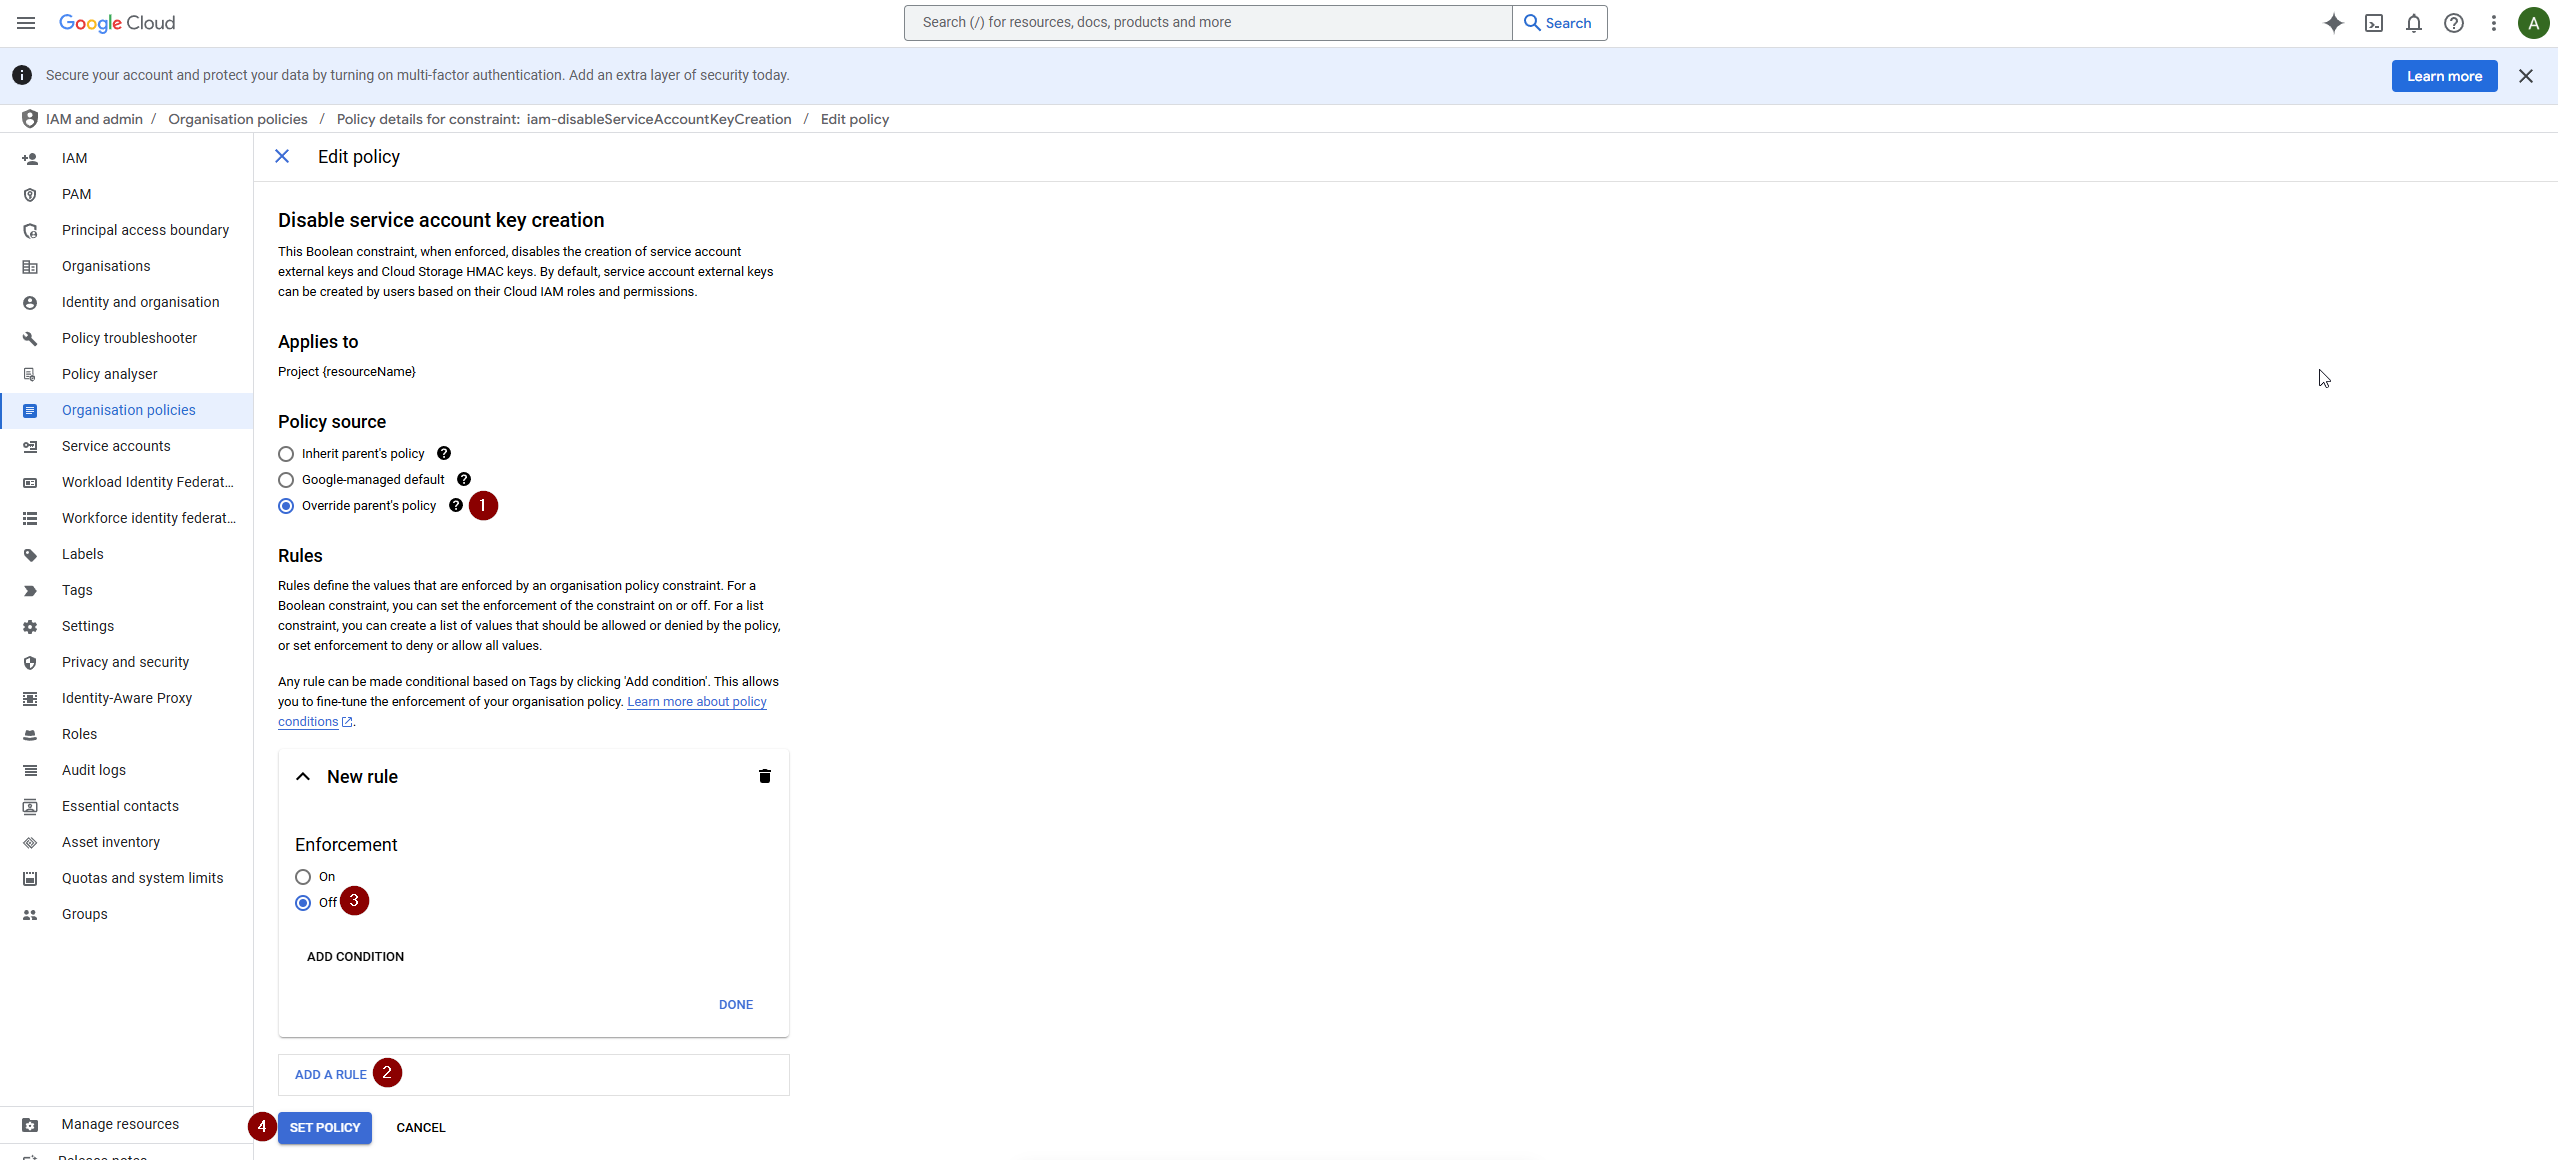
Task: Activate Cloud Shell terminal icon
Action: point(2373,23)
